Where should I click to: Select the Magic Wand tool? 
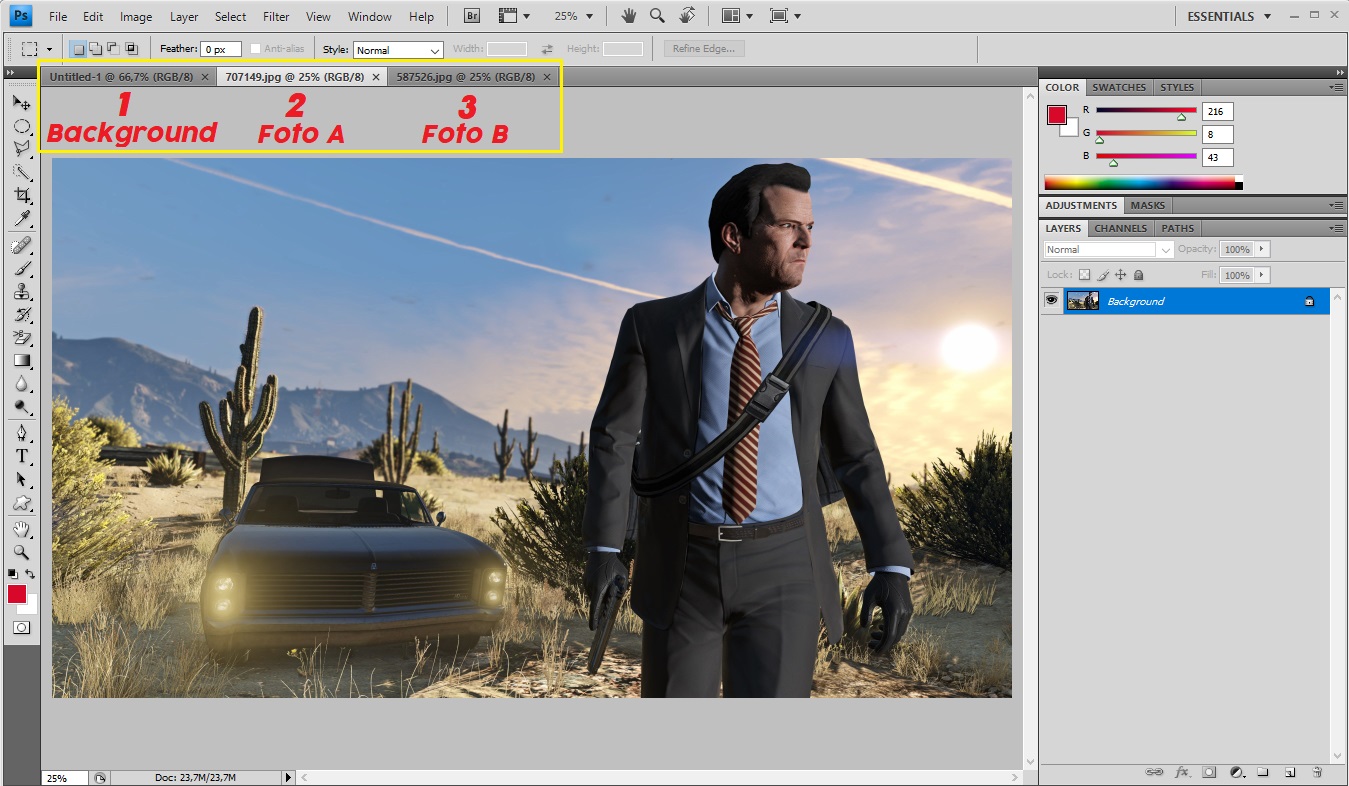point(21,172)
